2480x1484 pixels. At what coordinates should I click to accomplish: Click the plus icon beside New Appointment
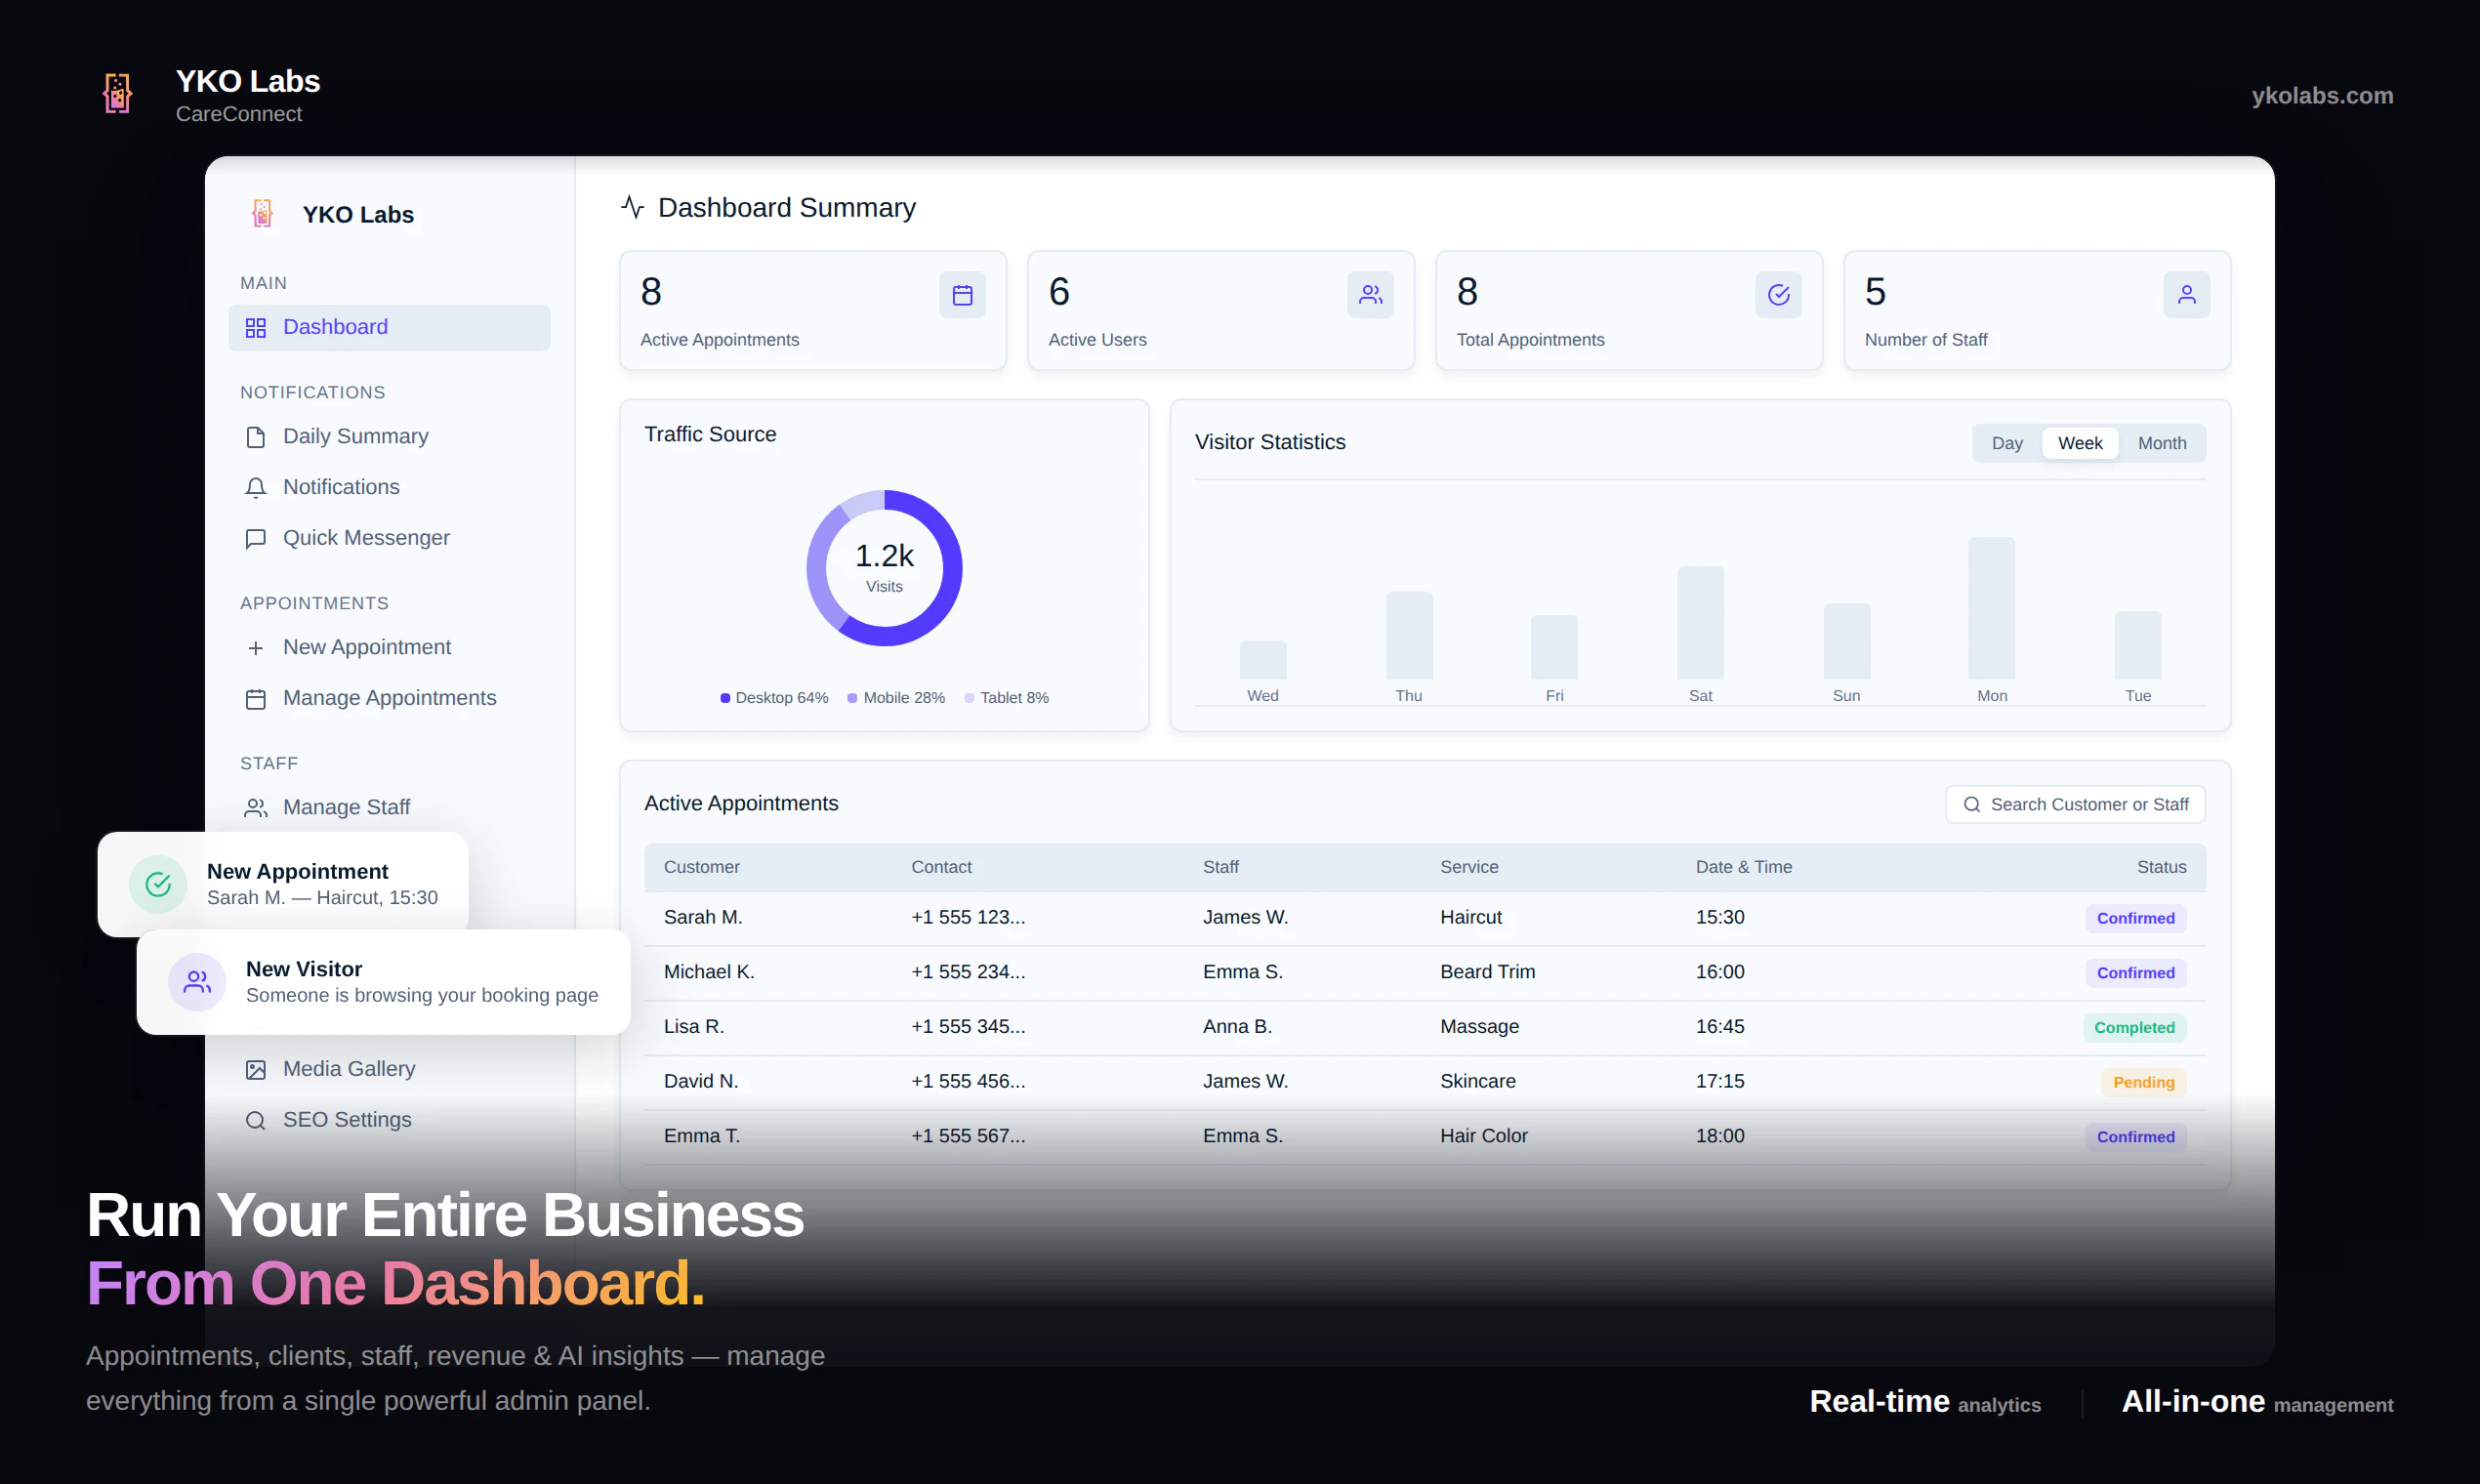[x=256, y=648]
